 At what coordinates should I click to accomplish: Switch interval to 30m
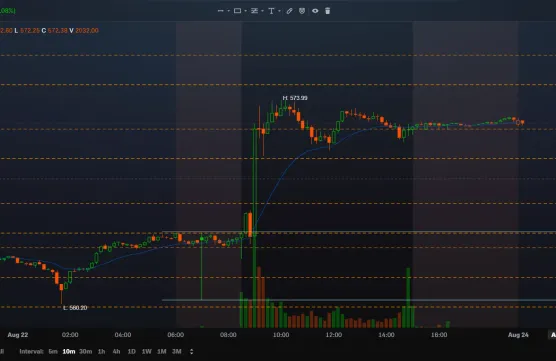pyautogui.click(x=85, y=351)
